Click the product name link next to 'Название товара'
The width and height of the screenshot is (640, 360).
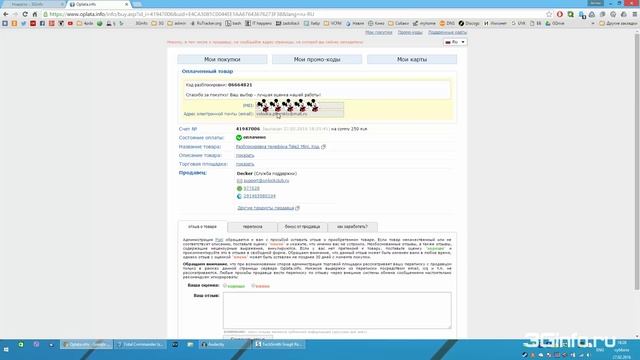click(x=278, y=147)
